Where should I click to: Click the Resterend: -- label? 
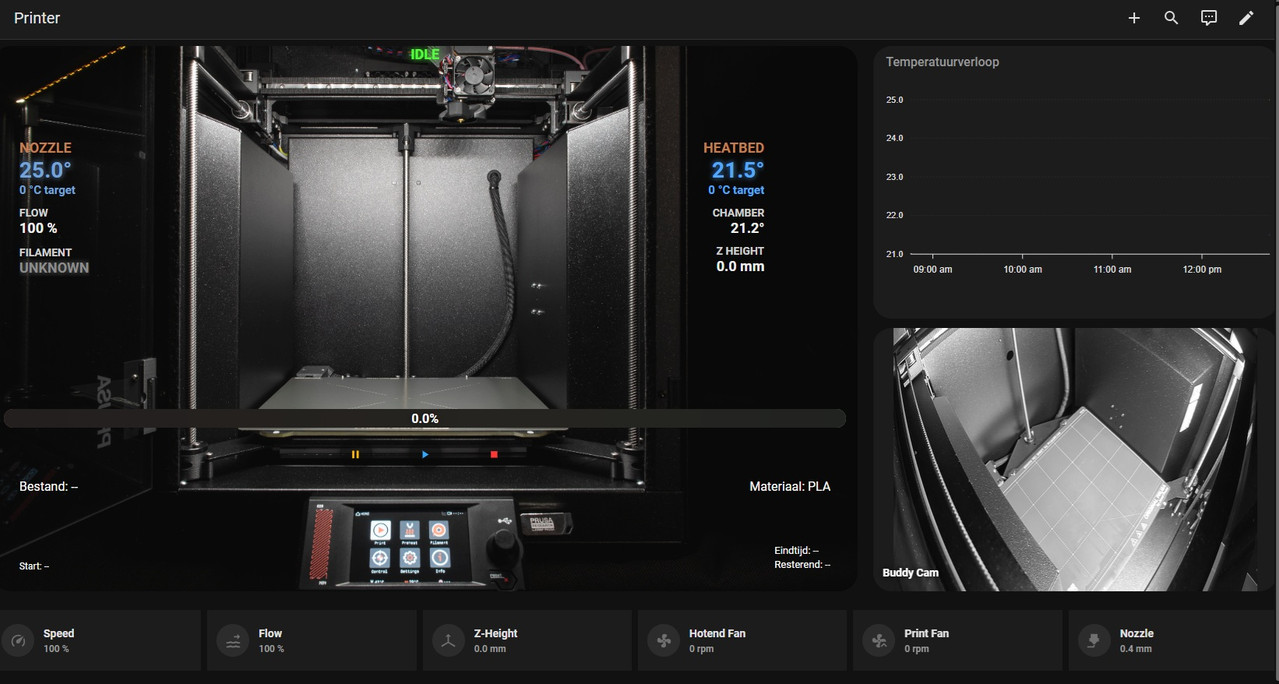tap(802, 565)
